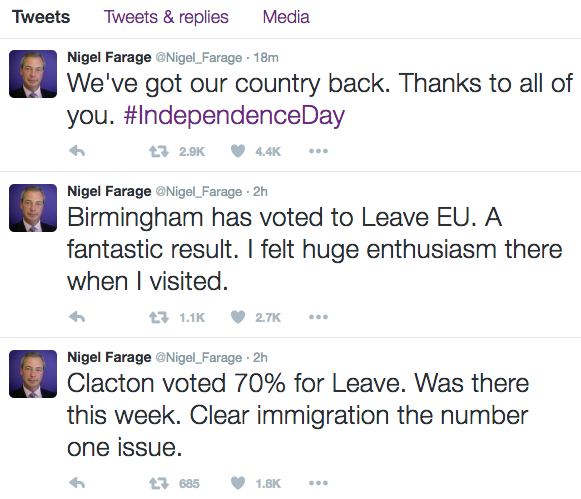Screen dimensions: 581x499
Task: Retweet the Clacton tweet
Action: coord(159,483)
